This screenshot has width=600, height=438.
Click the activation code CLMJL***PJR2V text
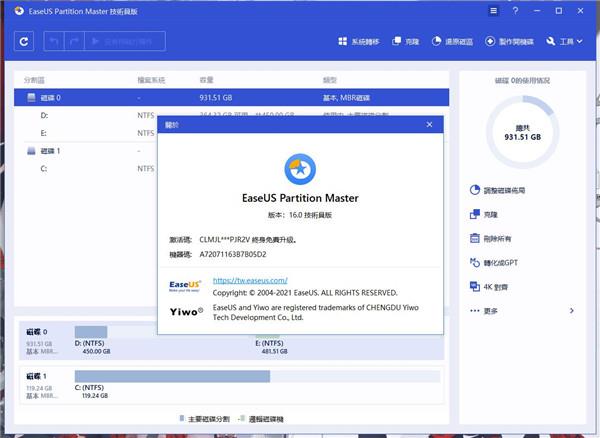pos(225,240)
